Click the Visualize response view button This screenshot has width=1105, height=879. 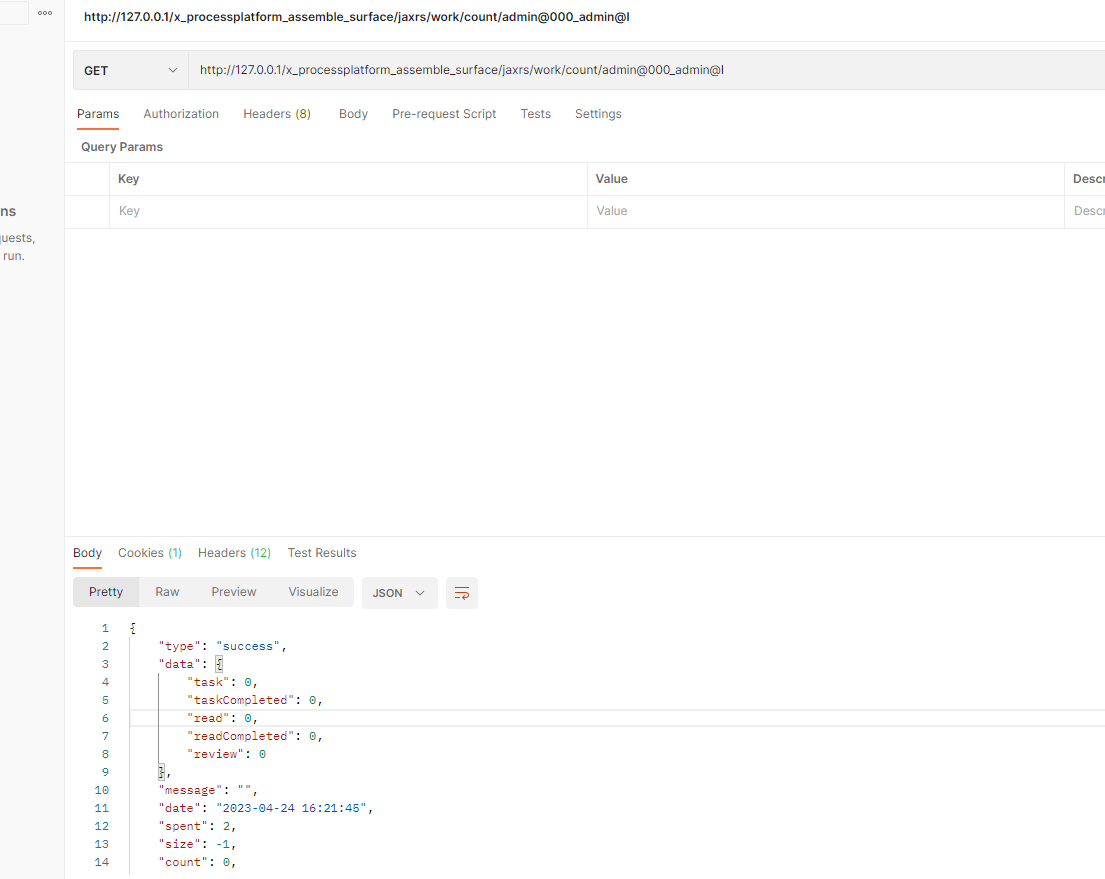point(313,592)
